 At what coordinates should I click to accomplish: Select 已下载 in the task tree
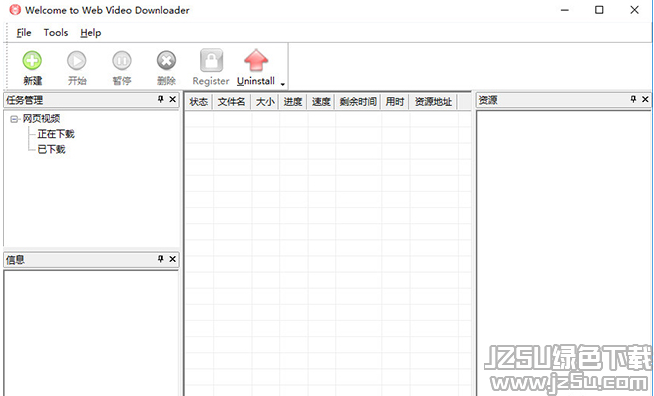coord(51,149)
